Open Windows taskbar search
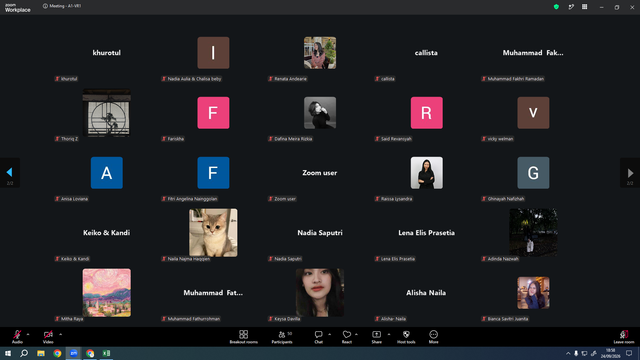 (x=24, y=353)
